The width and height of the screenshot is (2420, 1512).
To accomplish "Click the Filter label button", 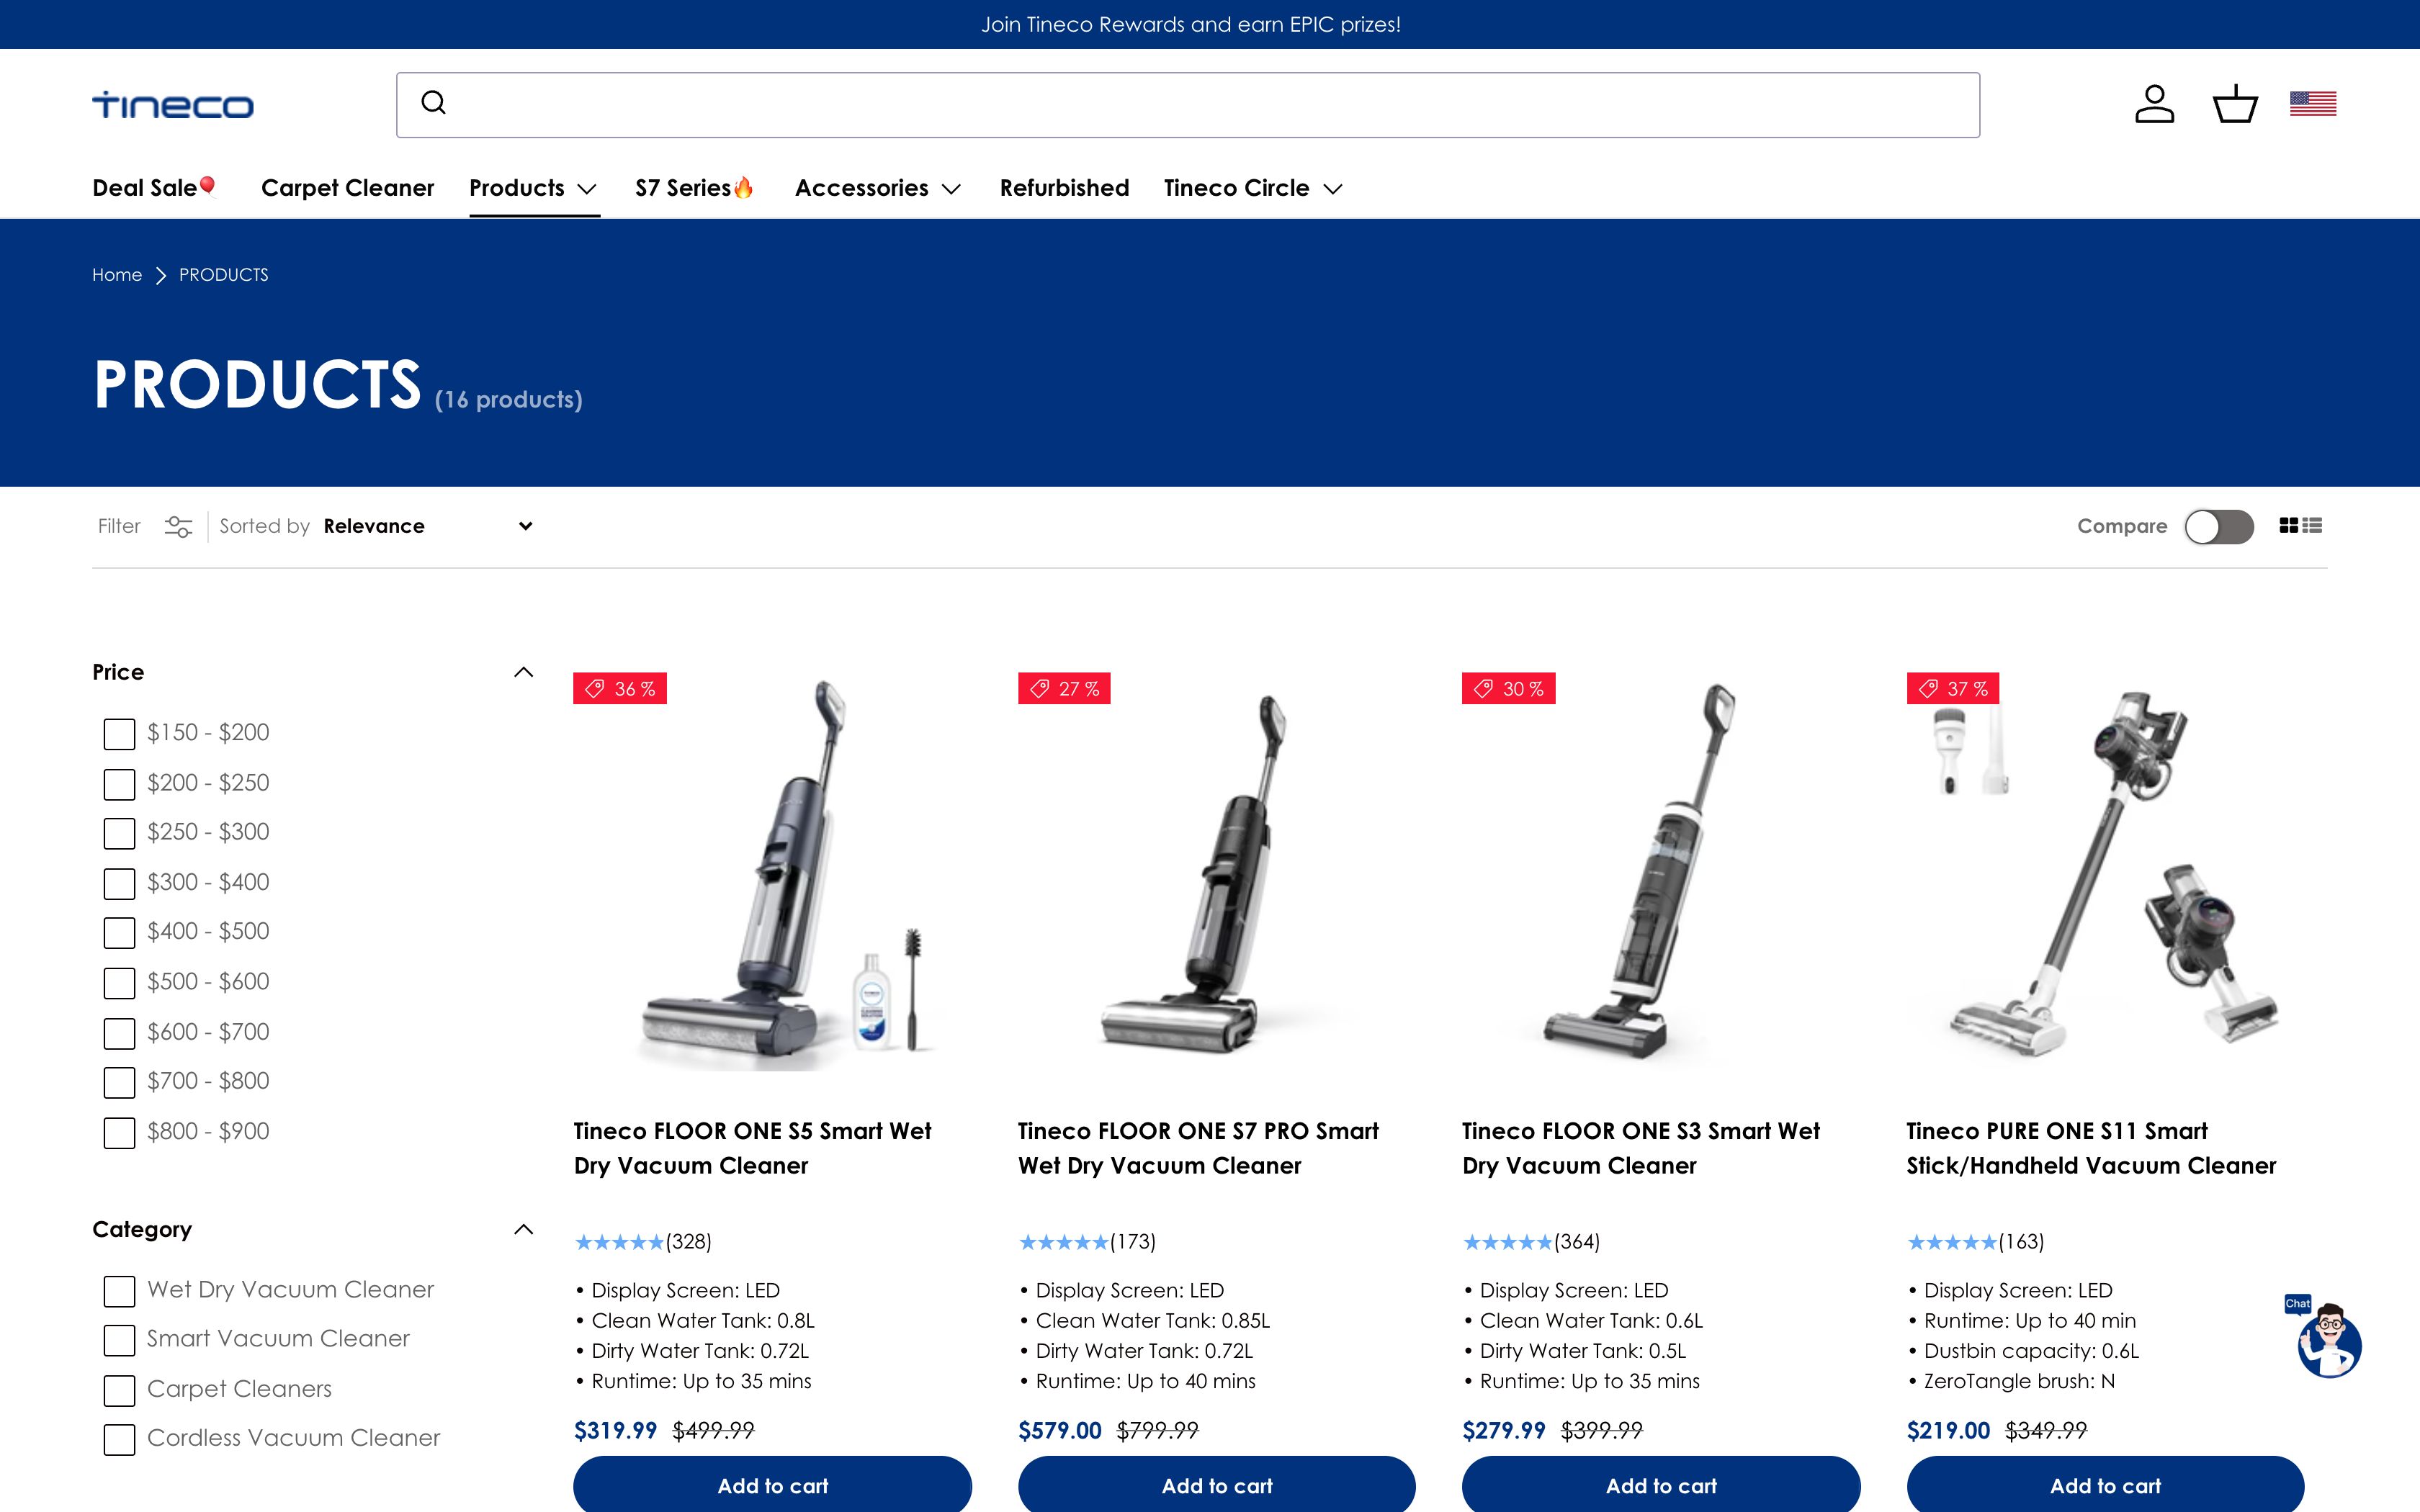I will tap(119, 526).
